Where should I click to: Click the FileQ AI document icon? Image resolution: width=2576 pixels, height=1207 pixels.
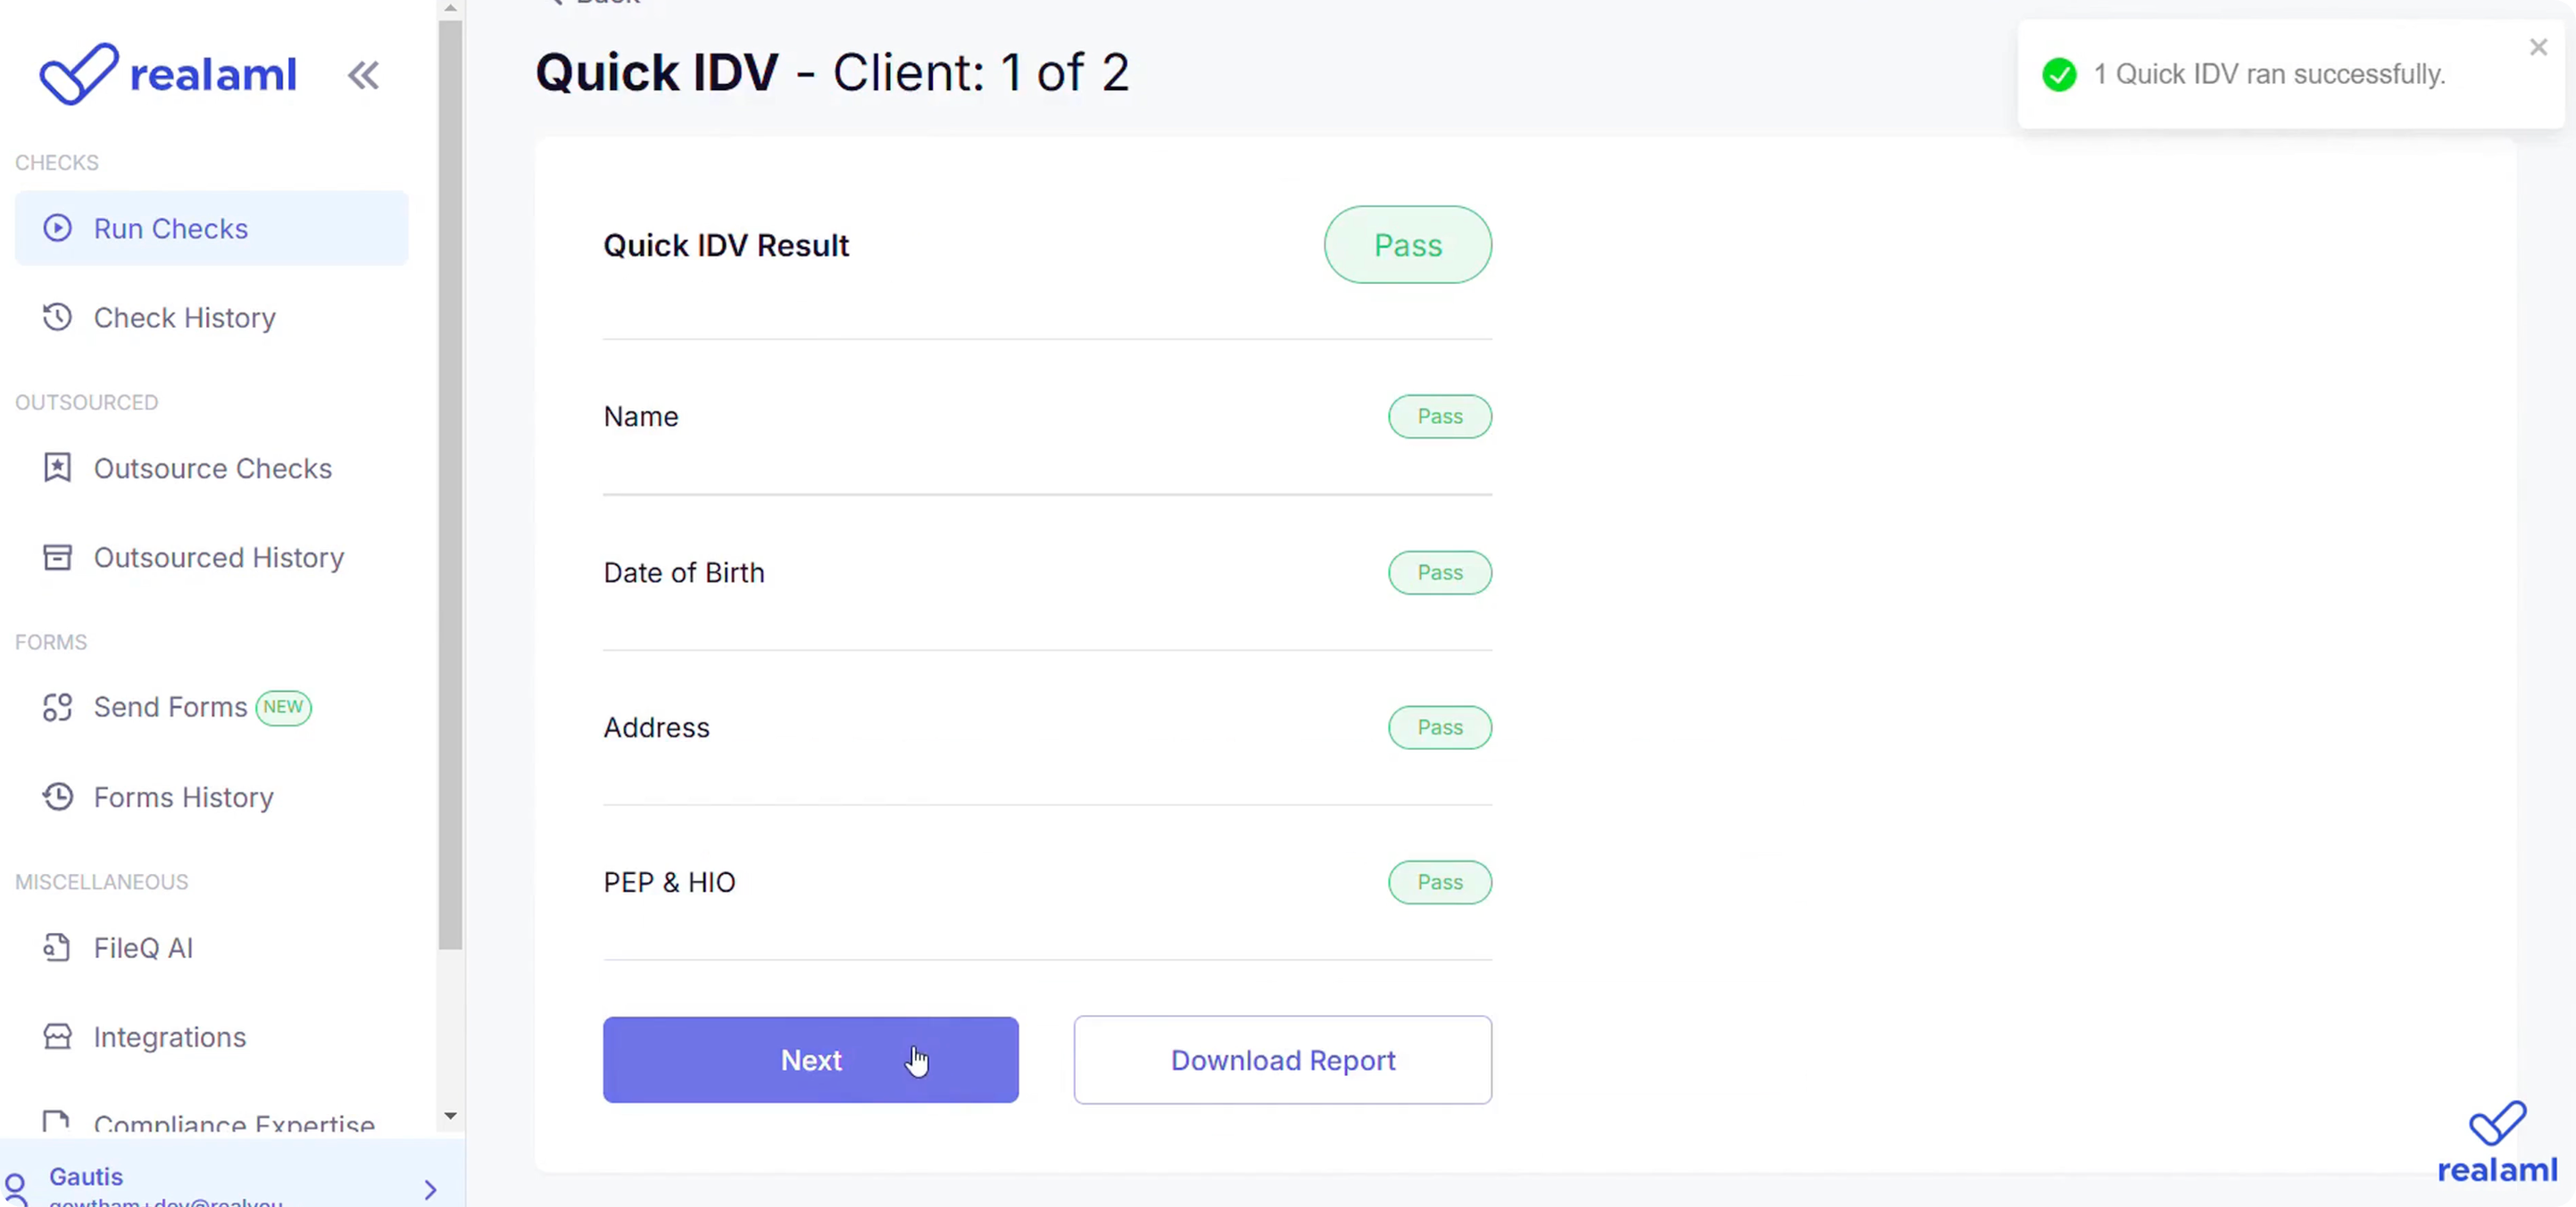point(58,947)
